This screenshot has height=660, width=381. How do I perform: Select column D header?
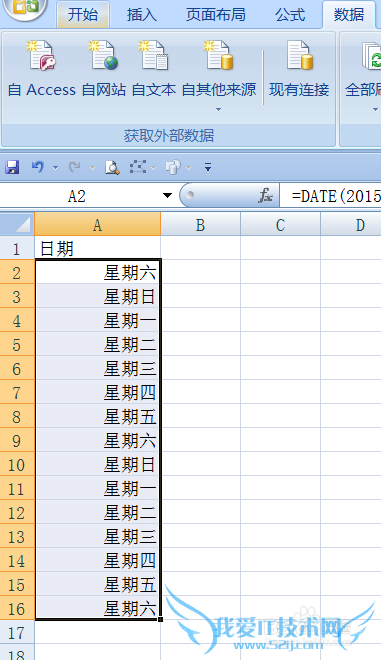click(351, 225)
